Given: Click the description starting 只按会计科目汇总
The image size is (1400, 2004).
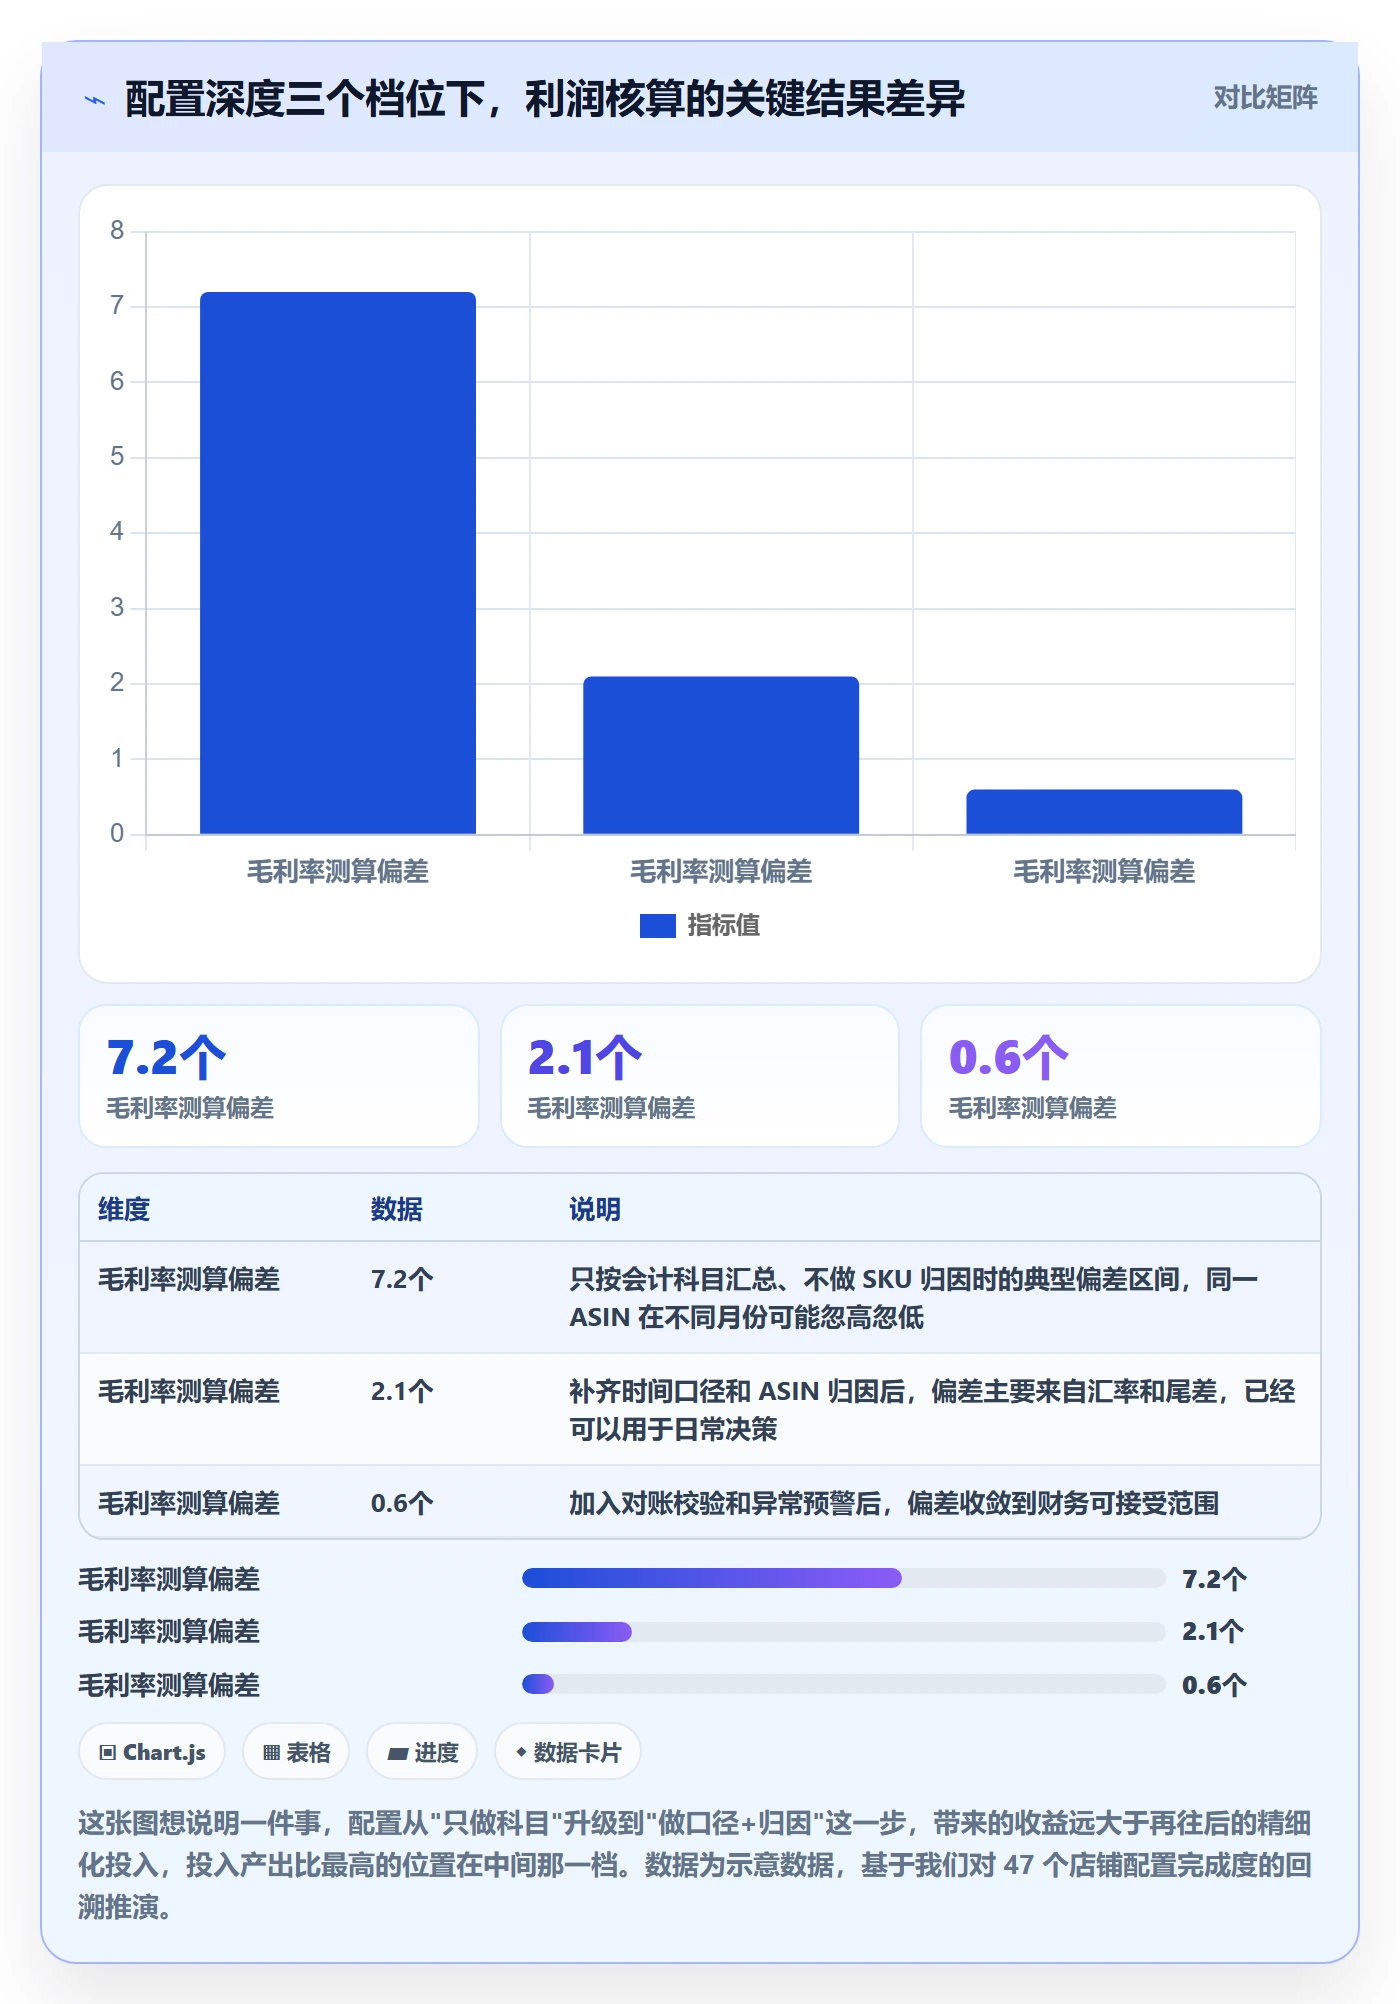Looking at the screenshot, I should (x=914, y=1298).
